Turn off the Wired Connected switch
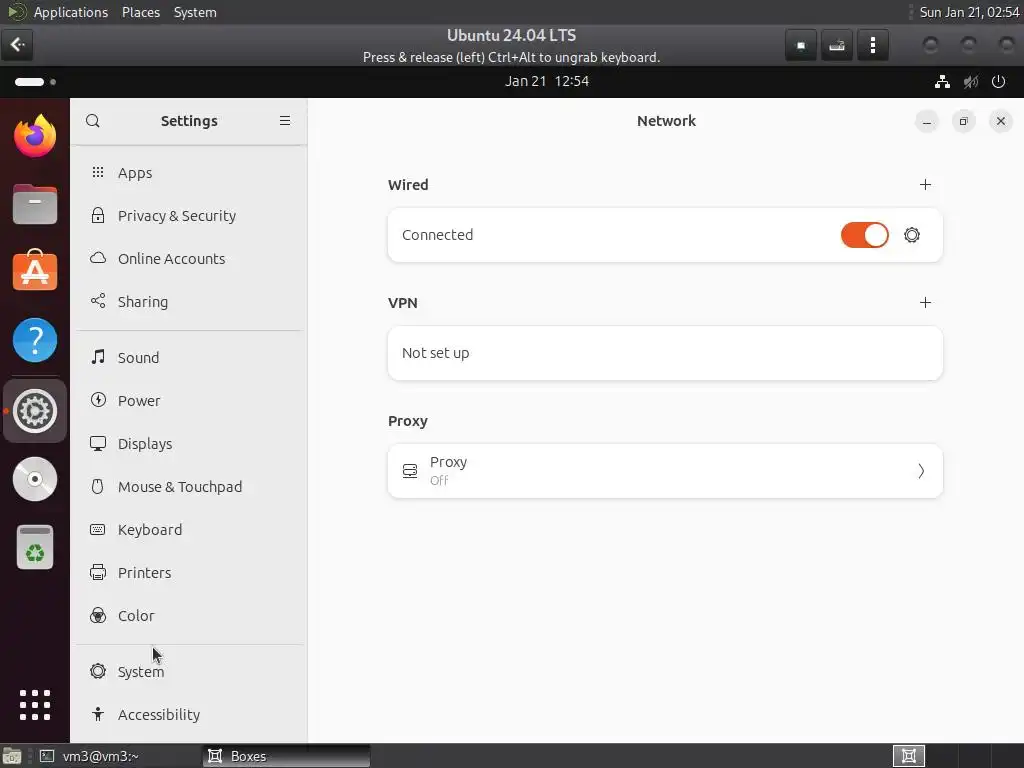 (x=864, y=235)
